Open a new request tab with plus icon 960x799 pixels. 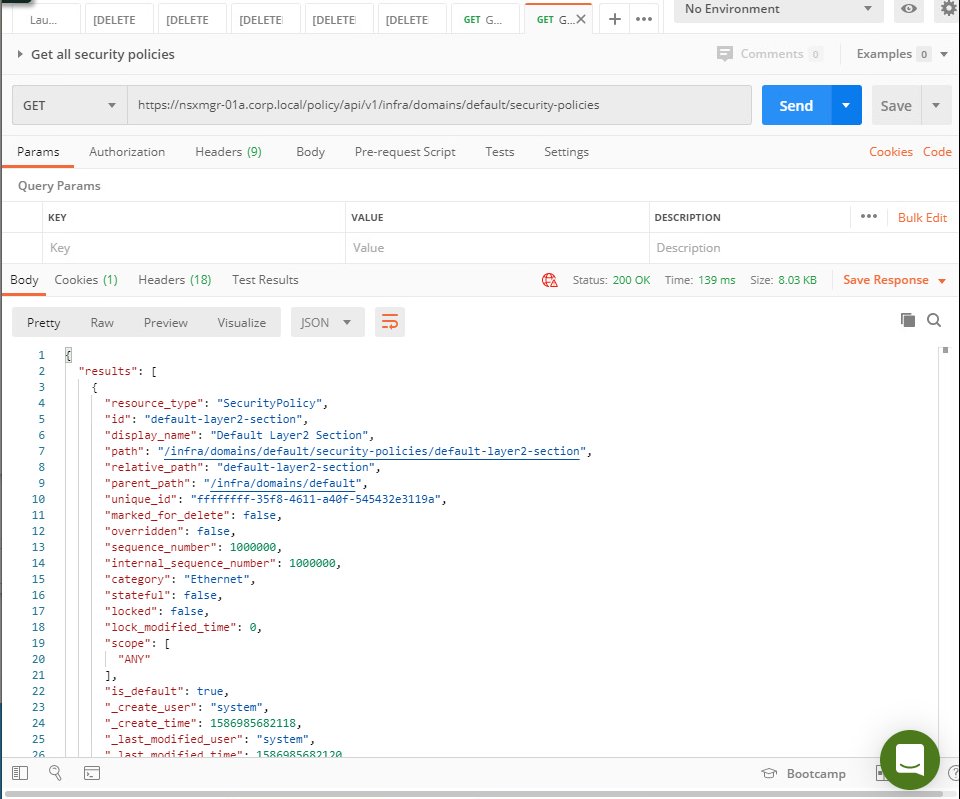click(x=615, y=19)
